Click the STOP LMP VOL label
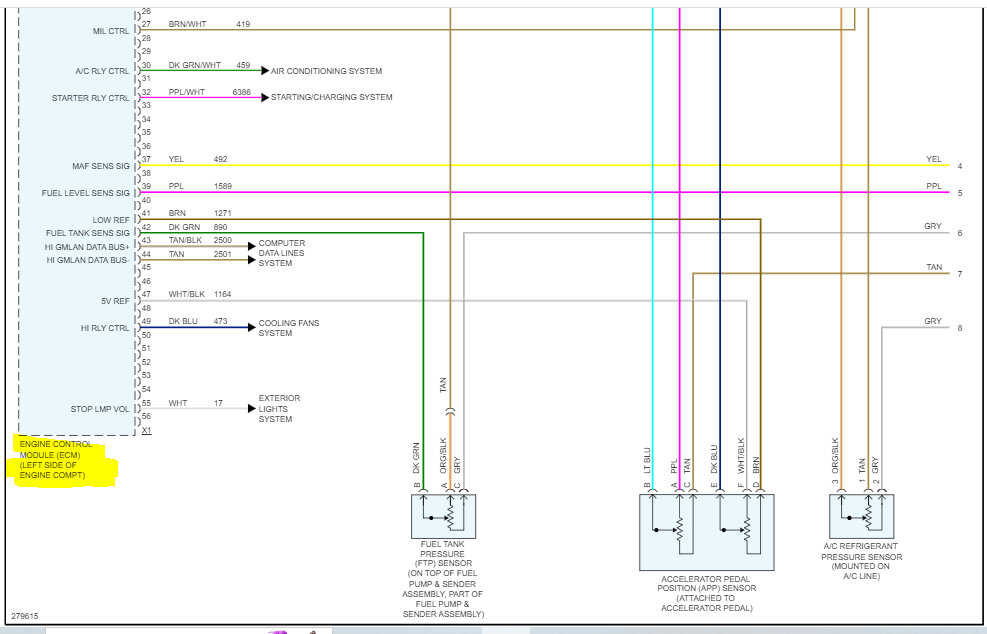Screen dimensions: 987x634 click(x=99, y=409)
